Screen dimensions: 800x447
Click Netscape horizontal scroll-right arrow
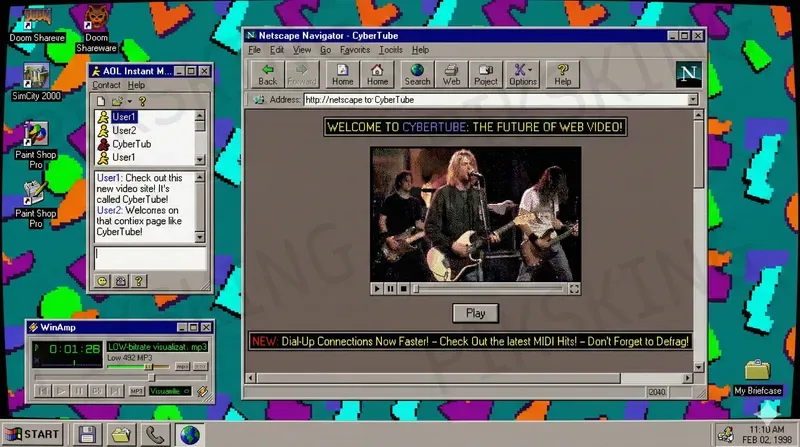(x=688, y=378)
